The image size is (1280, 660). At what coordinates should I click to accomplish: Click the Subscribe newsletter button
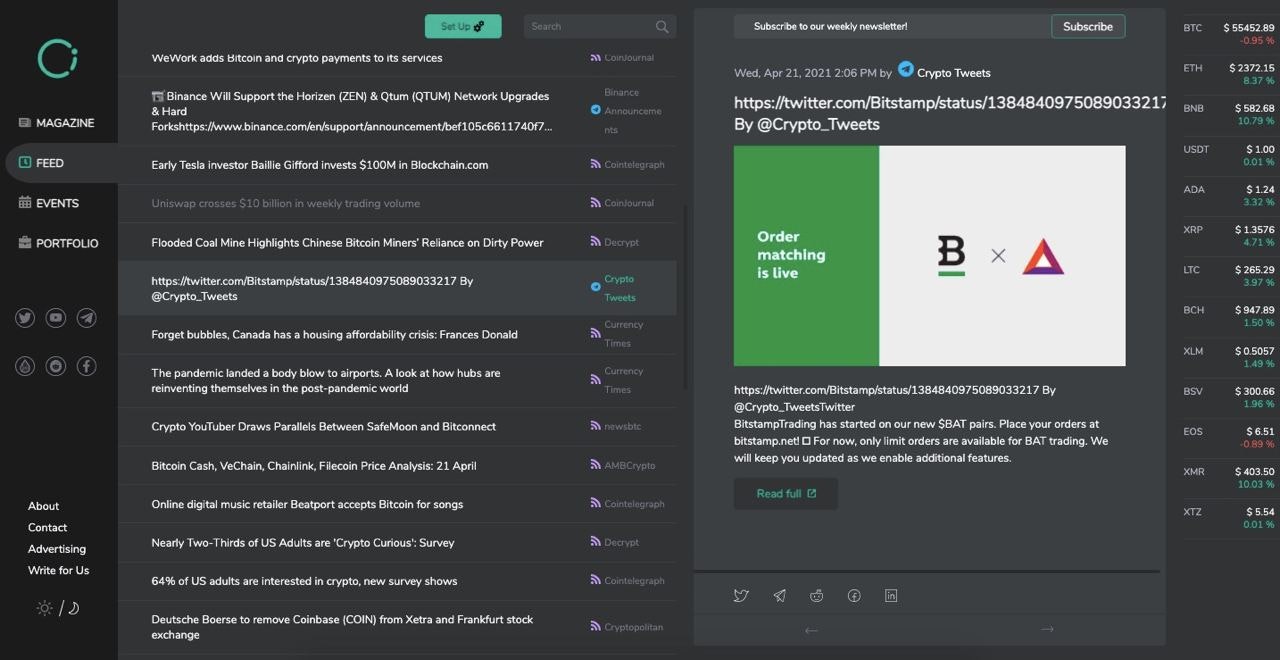click(1088, 27)
